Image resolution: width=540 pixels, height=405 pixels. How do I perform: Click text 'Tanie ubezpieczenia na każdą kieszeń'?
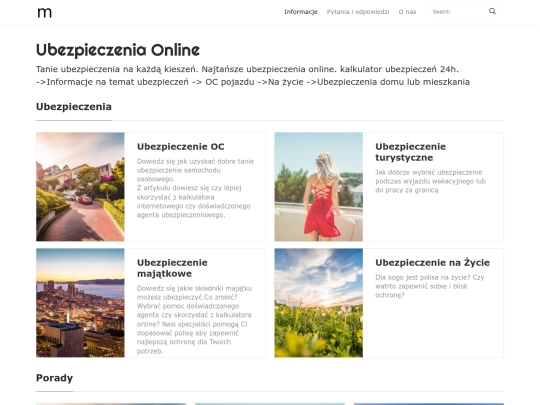coord(117,69)
